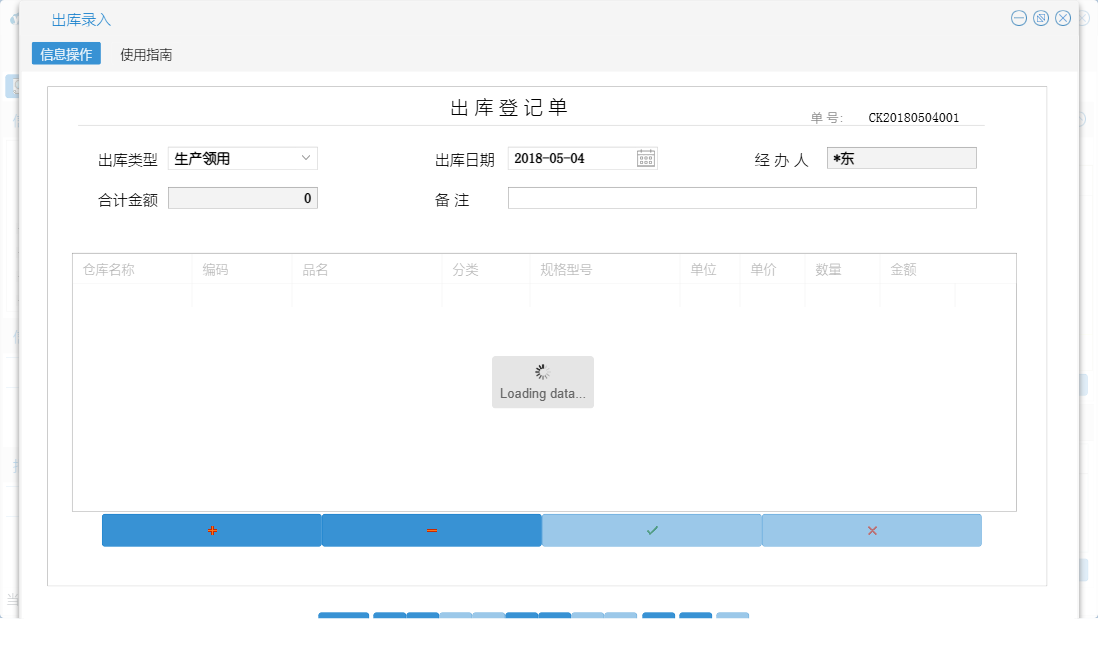1098x655 pixels.
Task: Minimize the 出库录入 window
Action: pyautogui.click(x=1018, y=17)
